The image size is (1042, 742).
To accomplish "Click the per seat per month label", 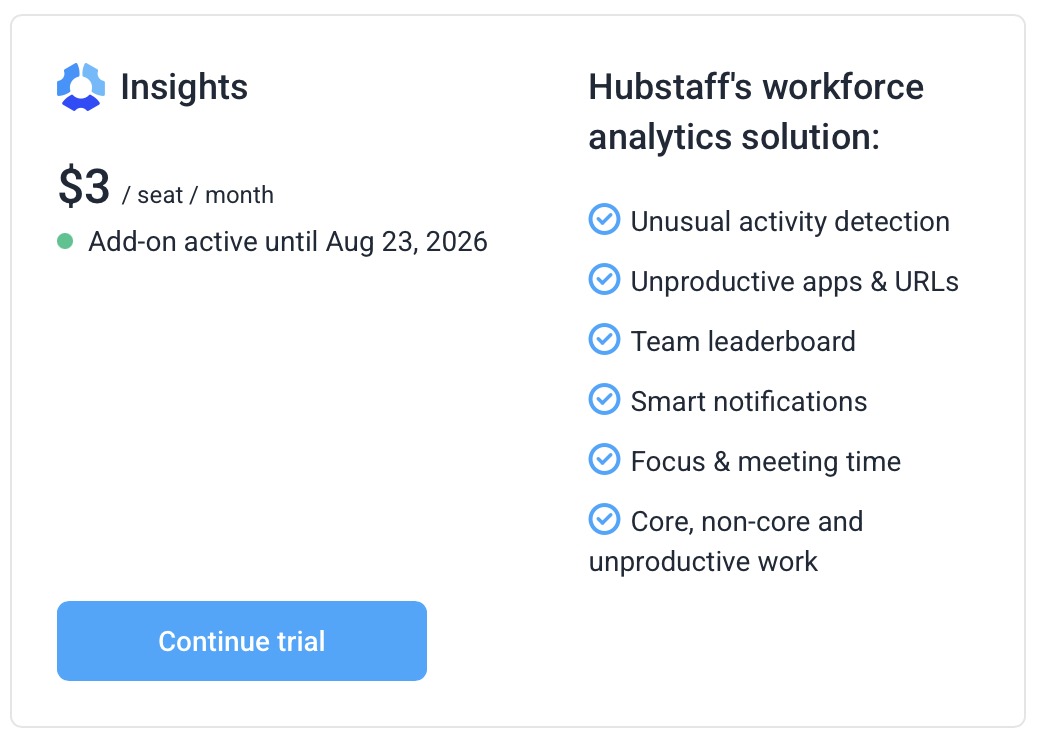I will tap(198, 195).
